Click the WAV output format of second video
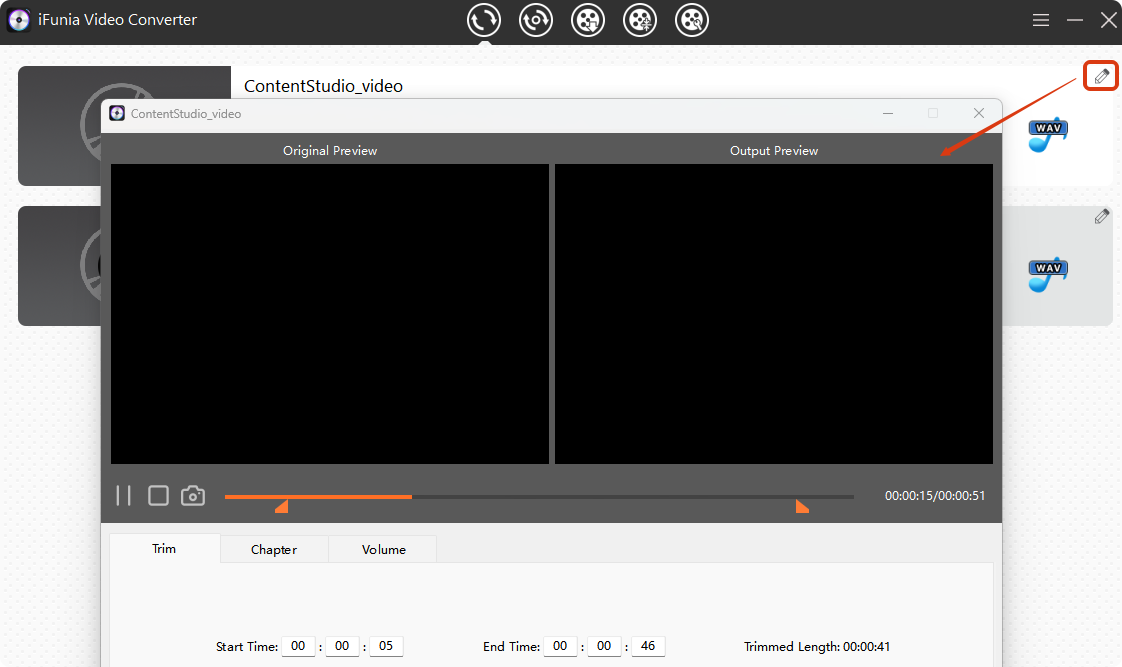Viewport: 1122px width, 667px height. 1048,274
